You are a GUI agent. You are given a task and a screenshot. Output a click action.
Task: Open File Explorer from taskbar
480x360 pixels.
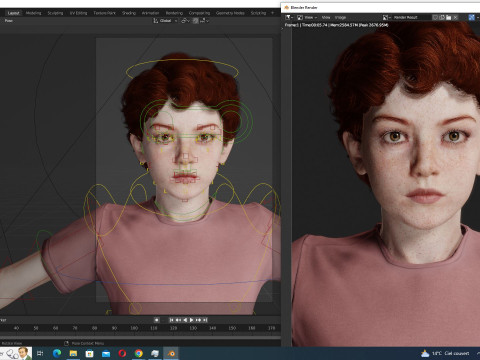(x=73, y=353)
